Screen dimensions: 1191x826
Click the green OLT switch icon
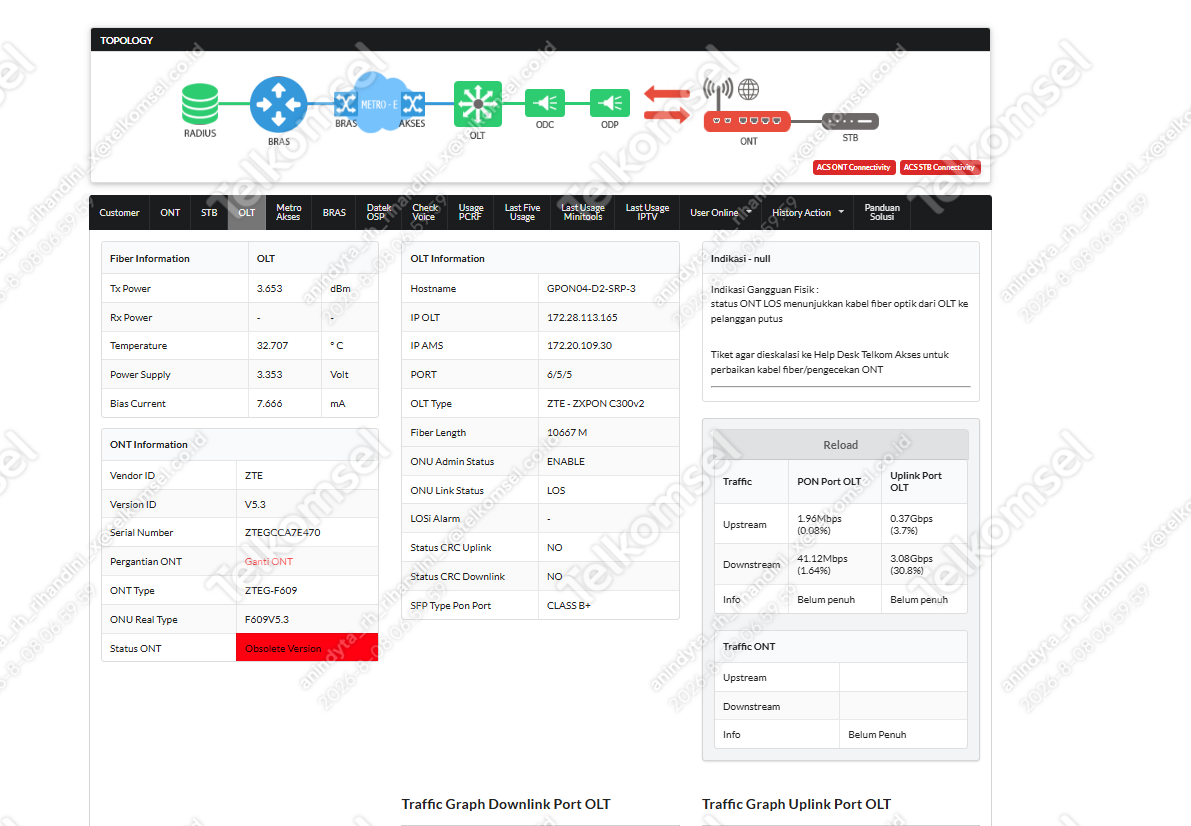[478, 104]
